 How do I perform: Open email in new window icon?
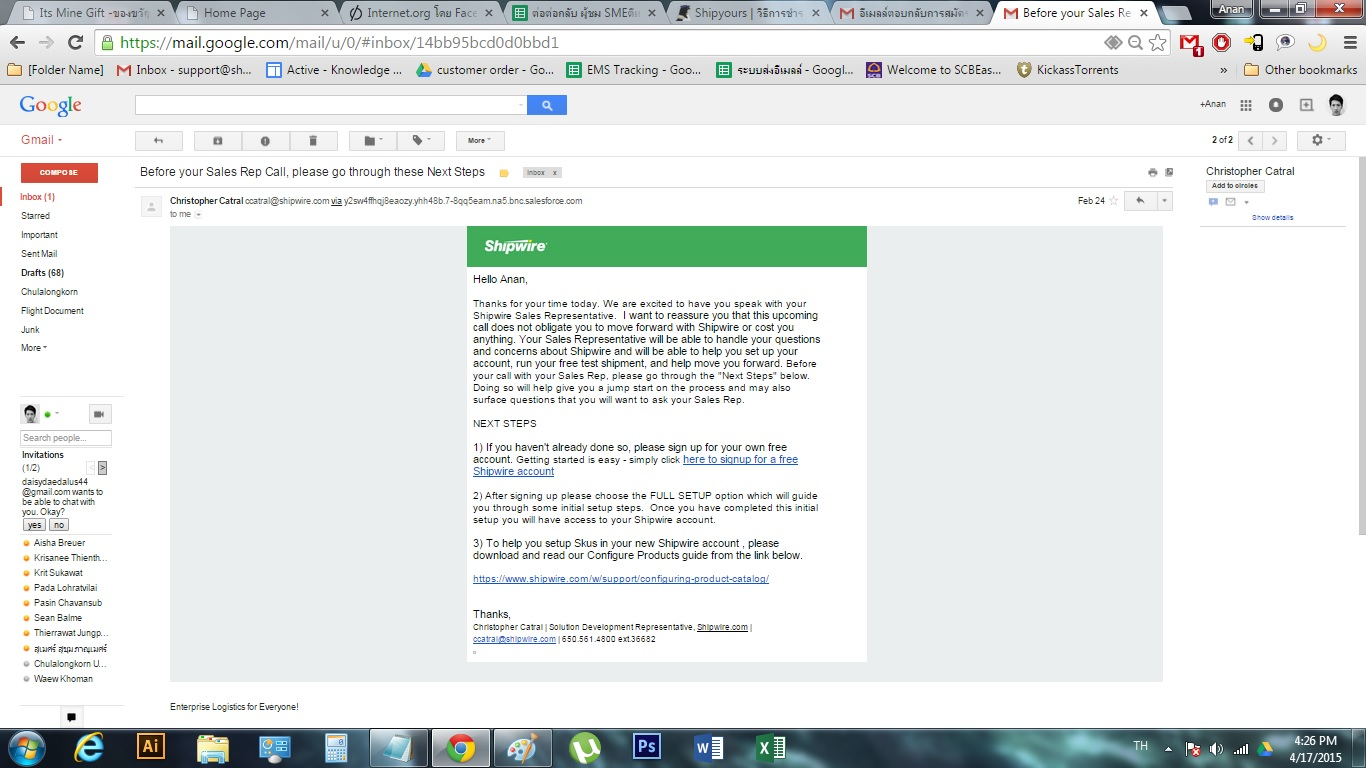point(1169,173)
